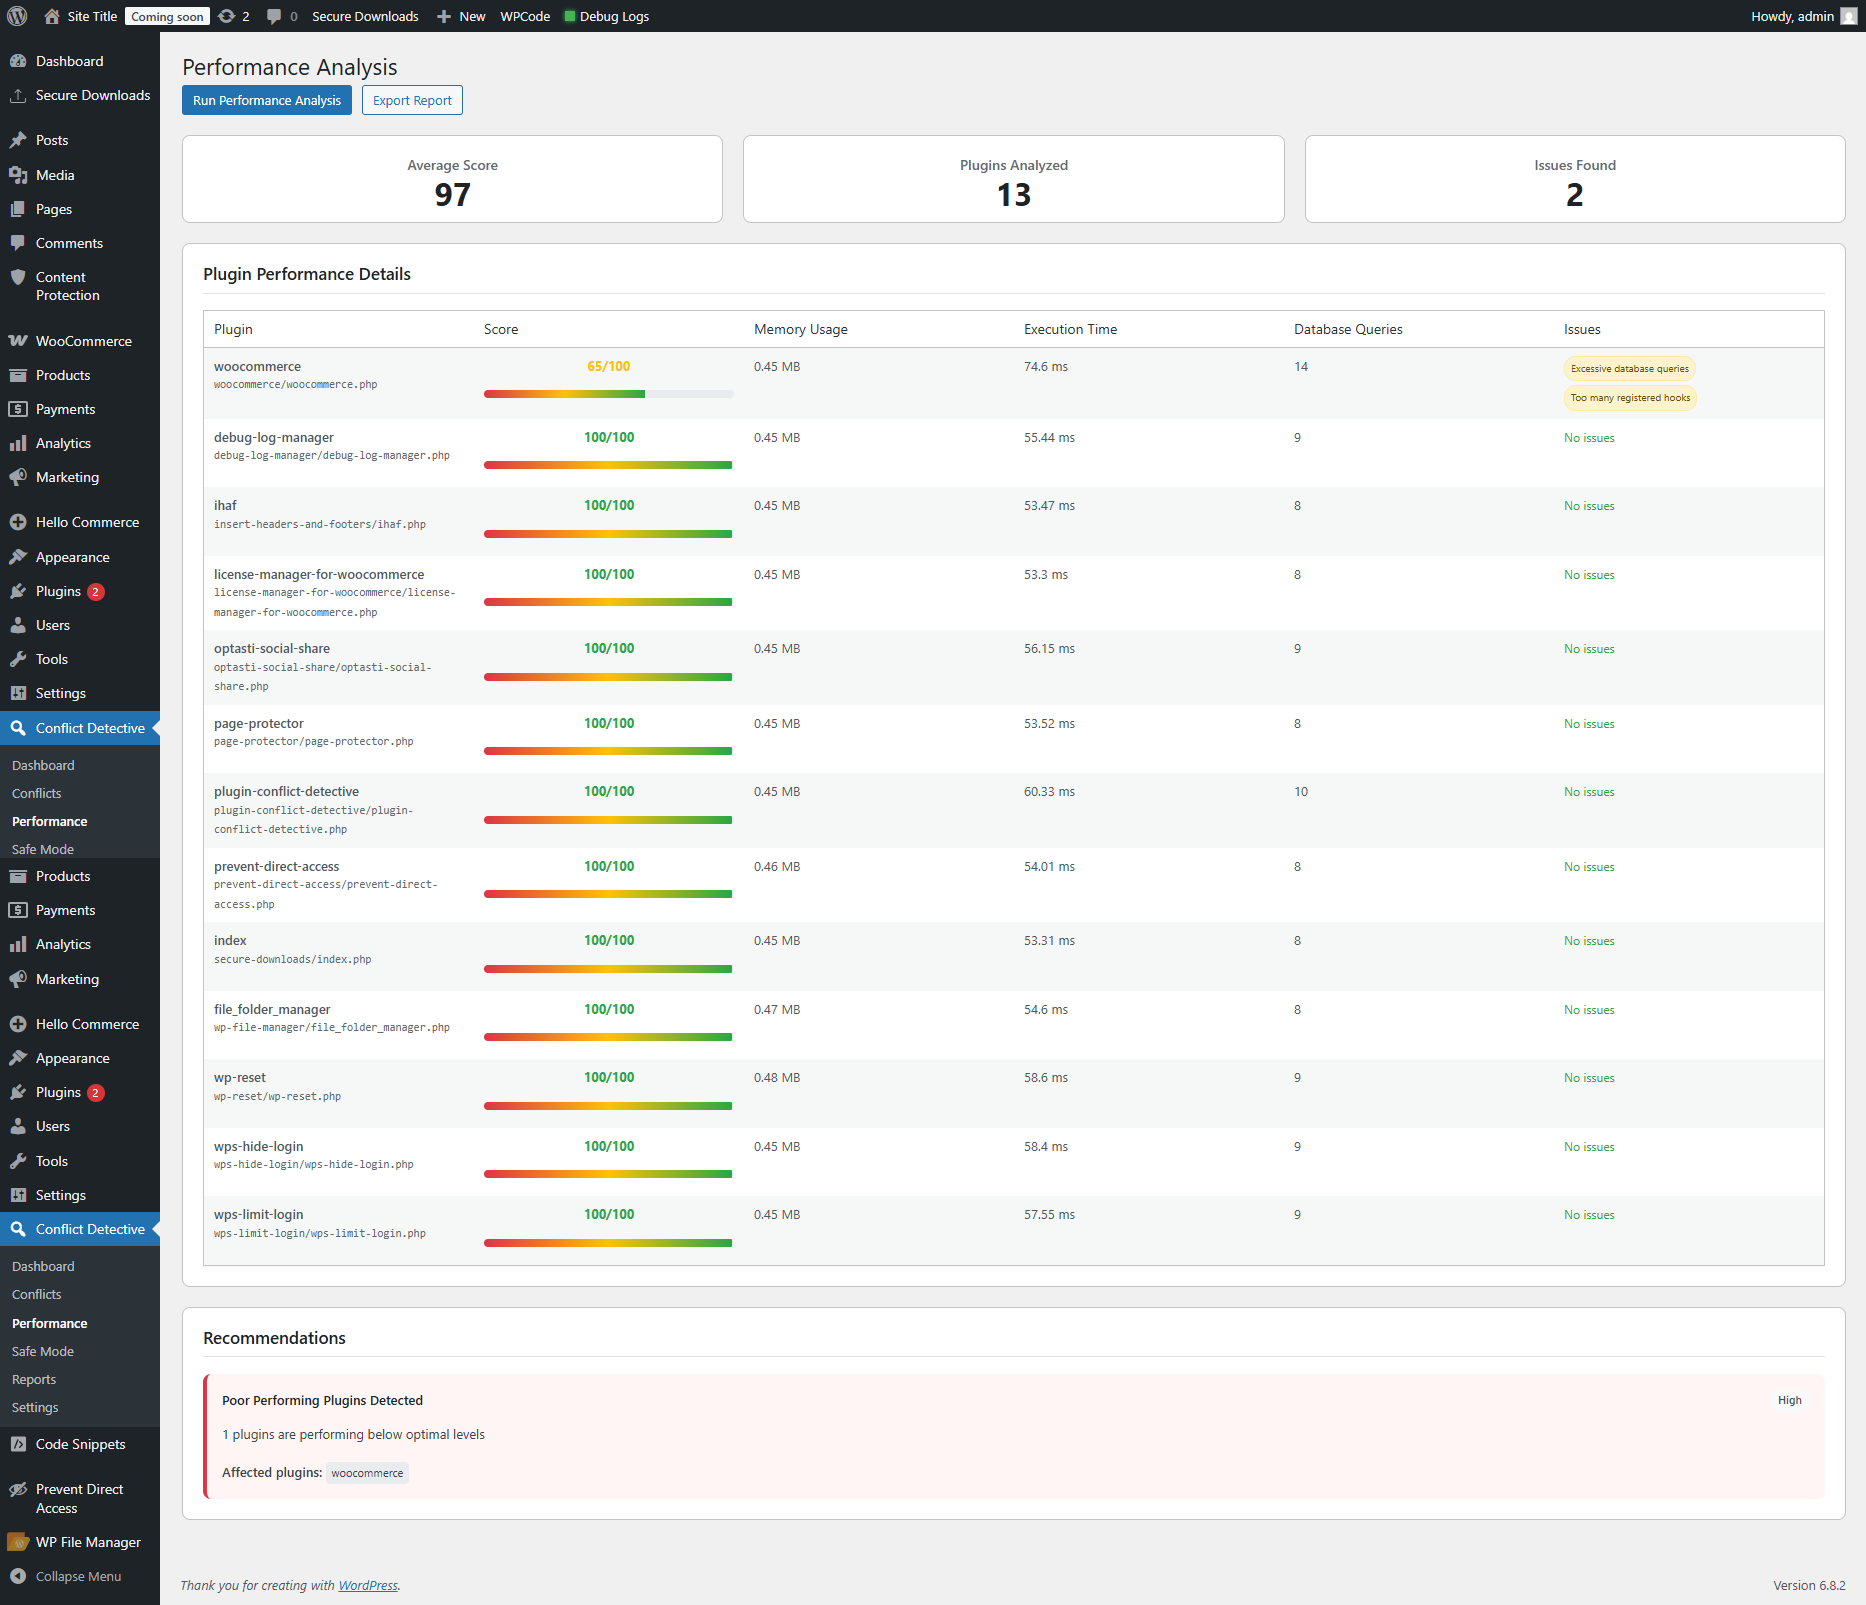Screen dimensions: 1866x1605
Task: Open the updates icon showing 2 pending
Action: pos(228,16)
